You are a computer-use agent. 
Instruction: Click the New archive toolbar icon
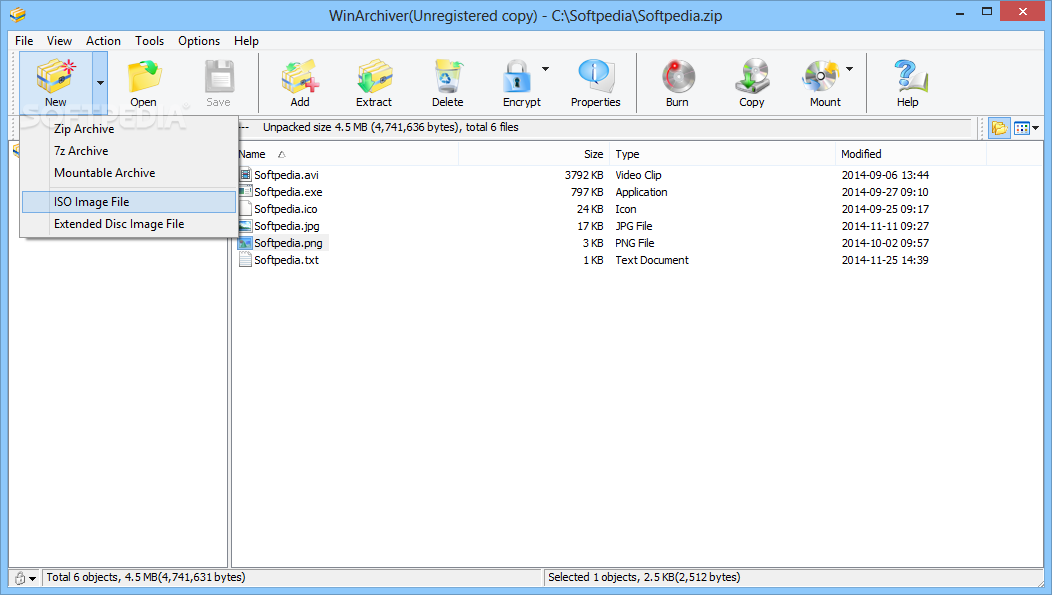(x=56, y=76)
